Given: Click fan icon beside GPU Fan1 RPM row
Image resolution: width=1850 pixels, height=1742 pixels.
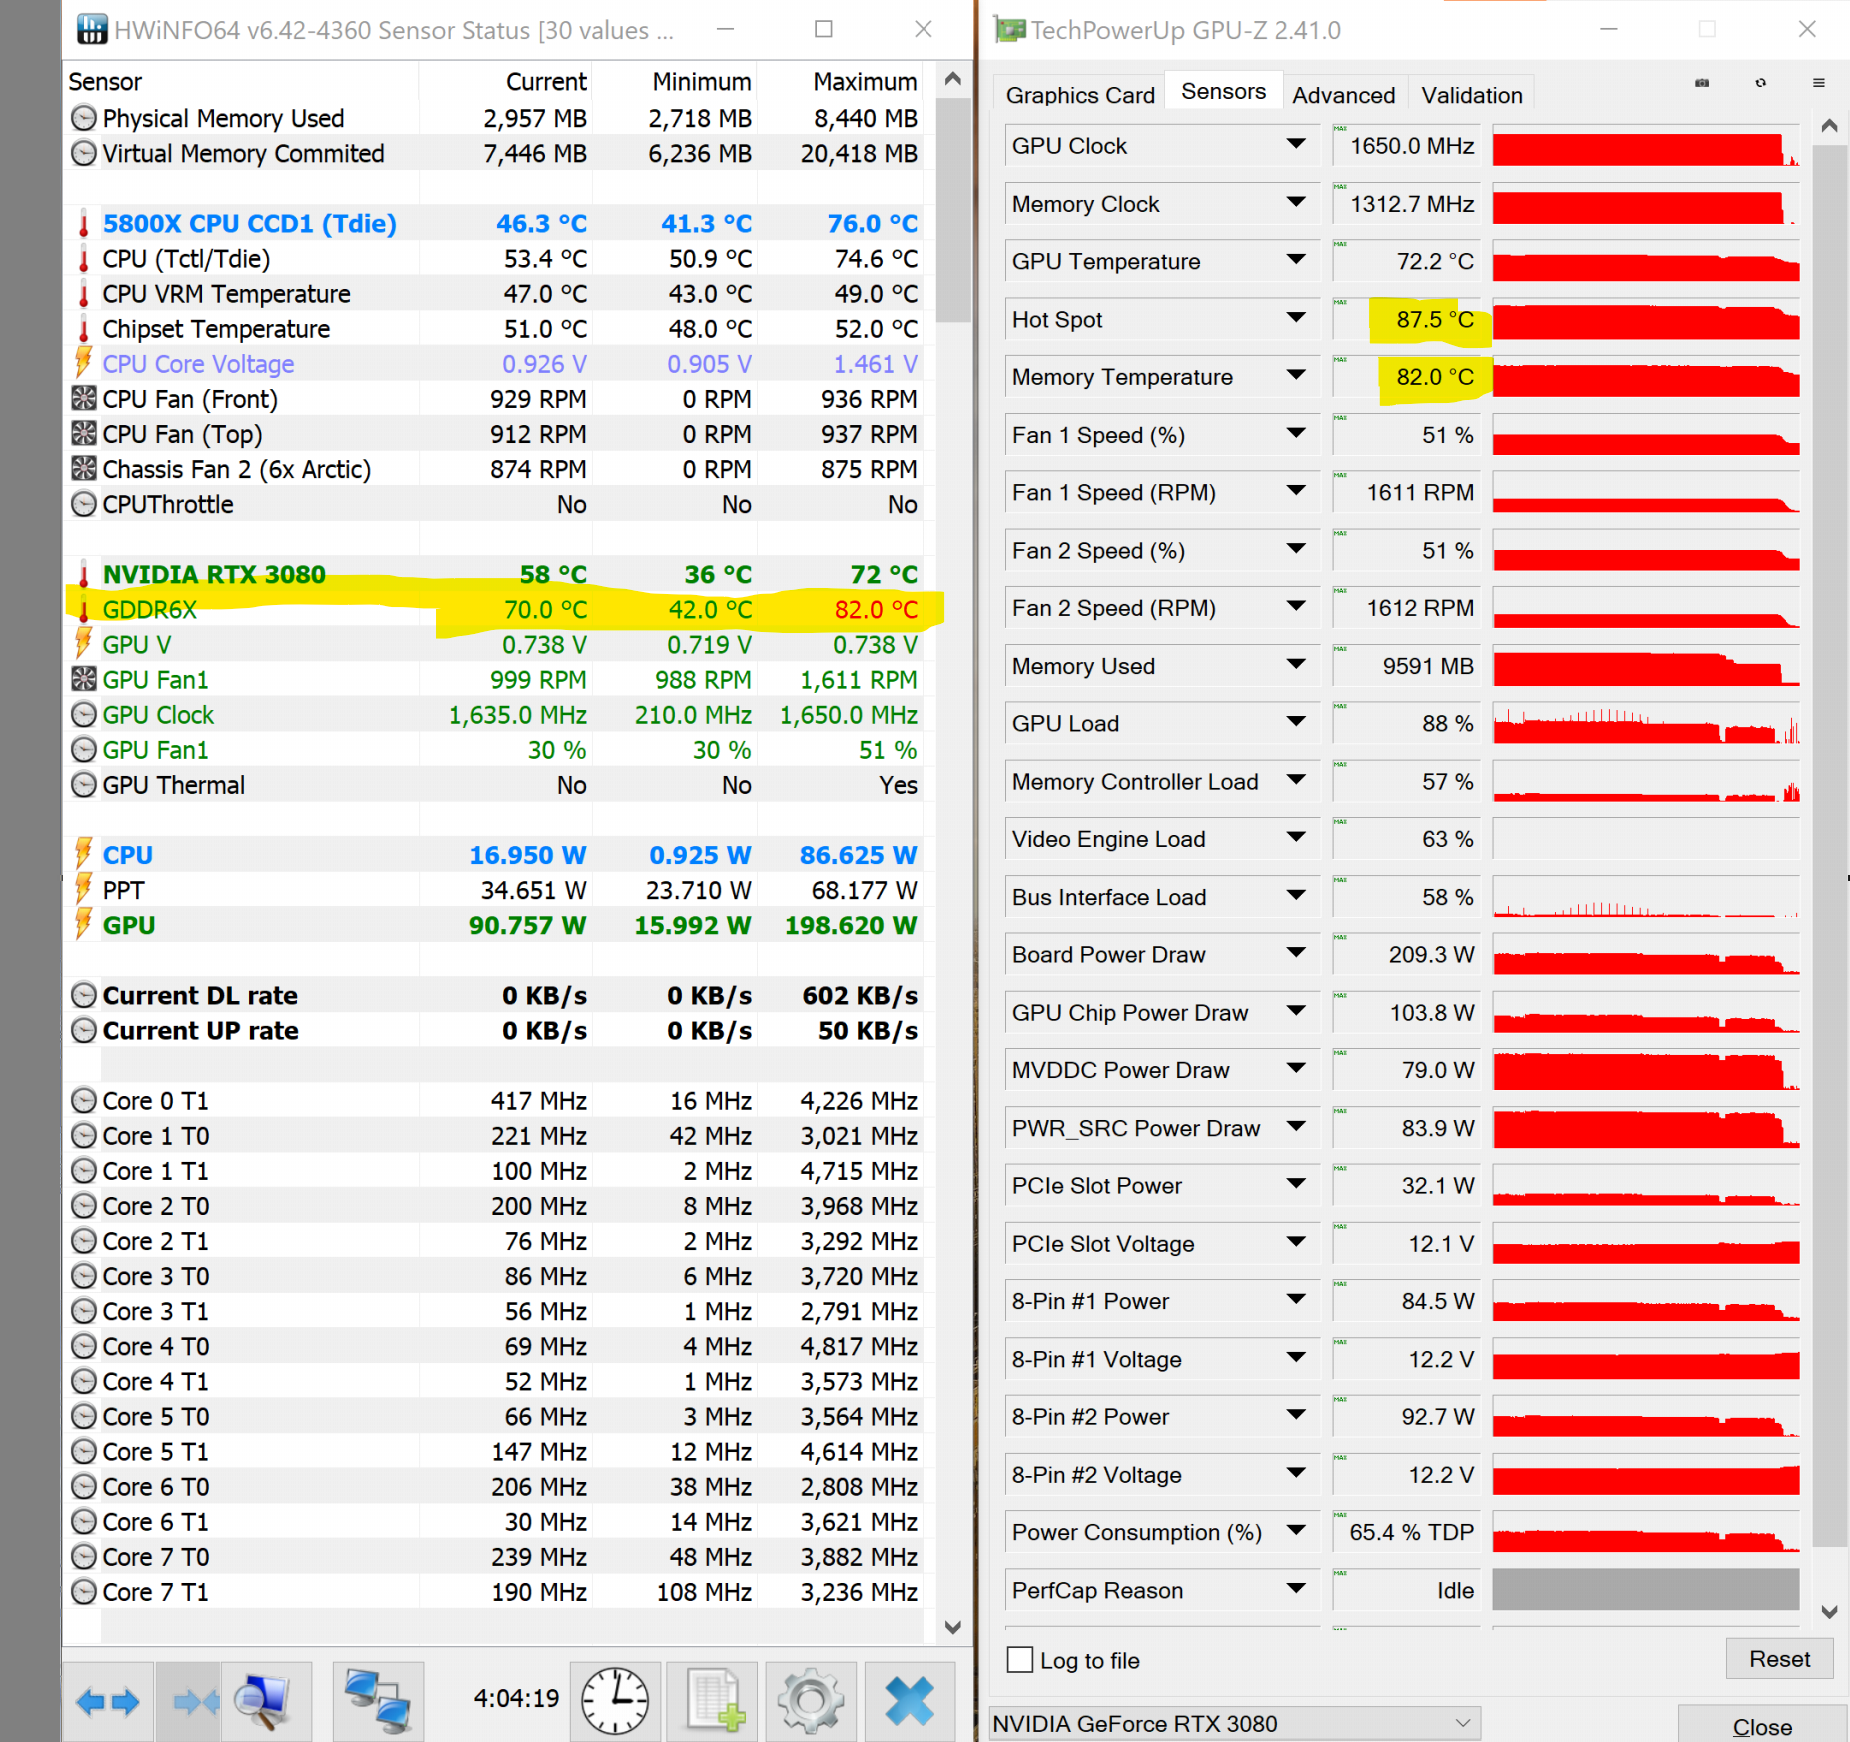Looking at the screenshot, I should tap(84, 679).
